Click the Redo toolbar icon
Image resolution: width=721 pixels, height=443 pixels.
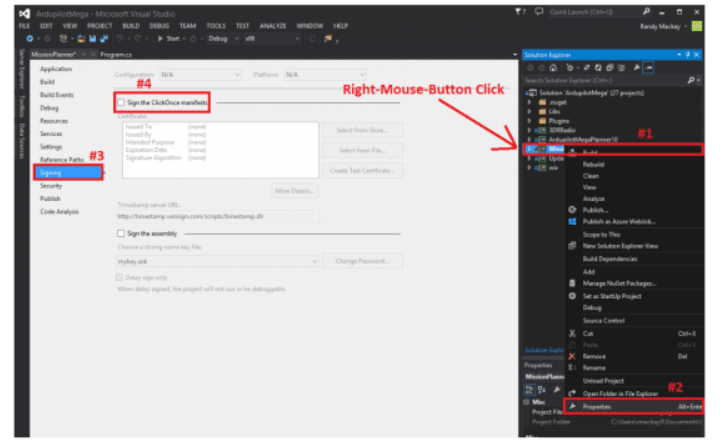tap(137, 39)
